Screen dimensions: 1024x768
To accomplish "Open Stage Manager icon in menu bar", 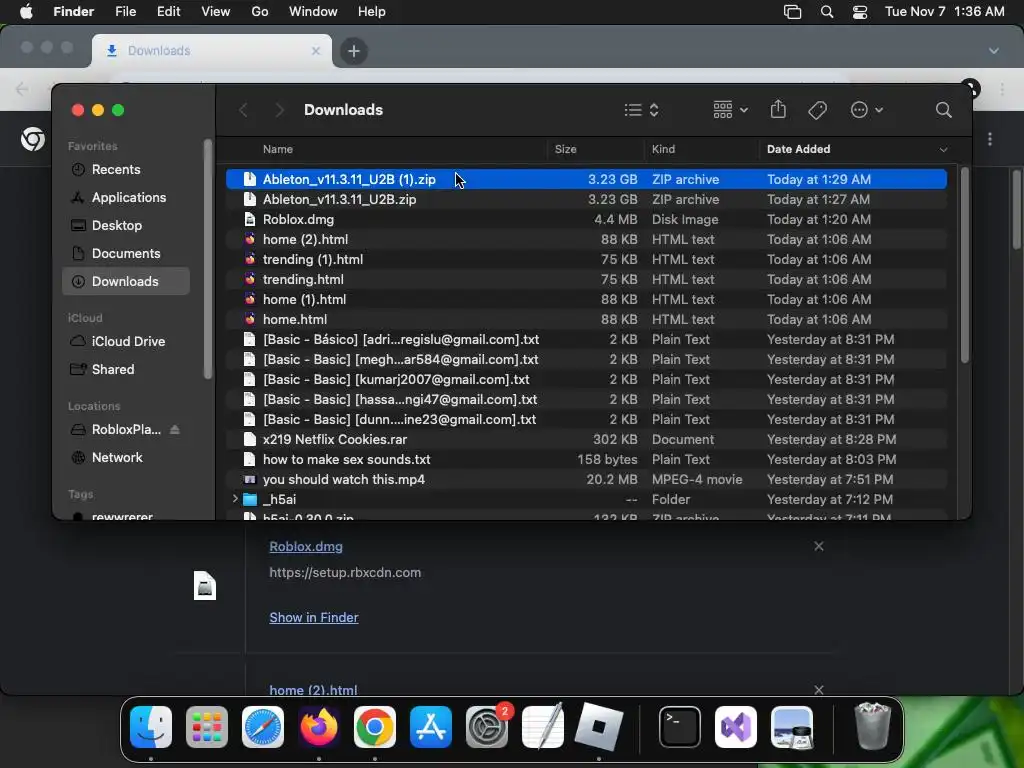I will point(792,12).
